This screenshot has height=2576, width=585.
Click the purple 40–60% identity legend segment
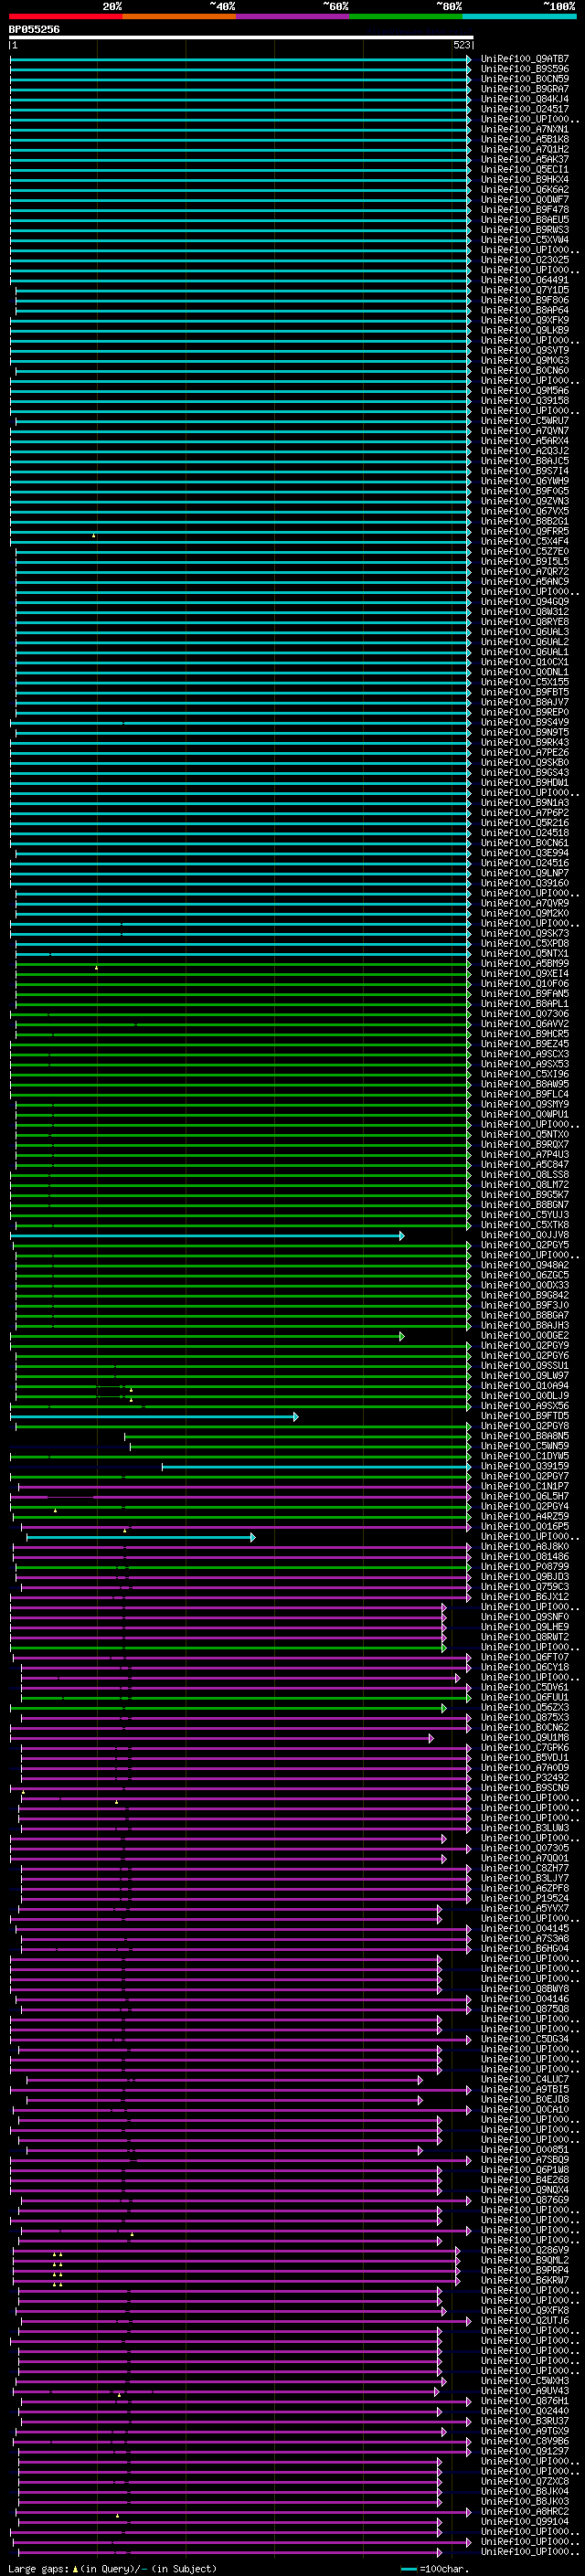click(293, 17)
